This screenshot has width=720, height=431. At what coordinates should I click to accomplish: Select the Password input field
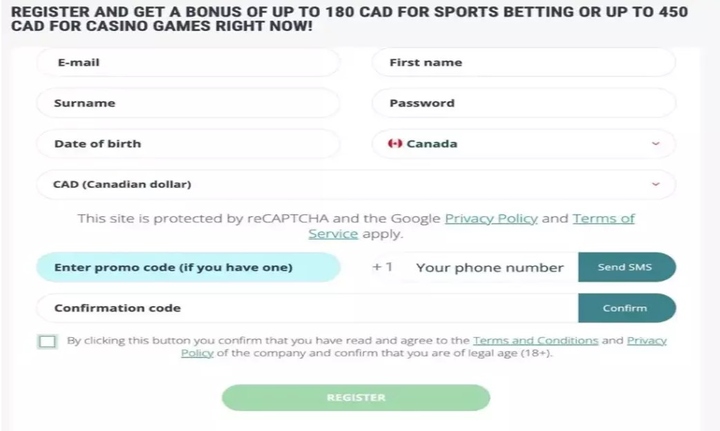(x=524, y=103)
